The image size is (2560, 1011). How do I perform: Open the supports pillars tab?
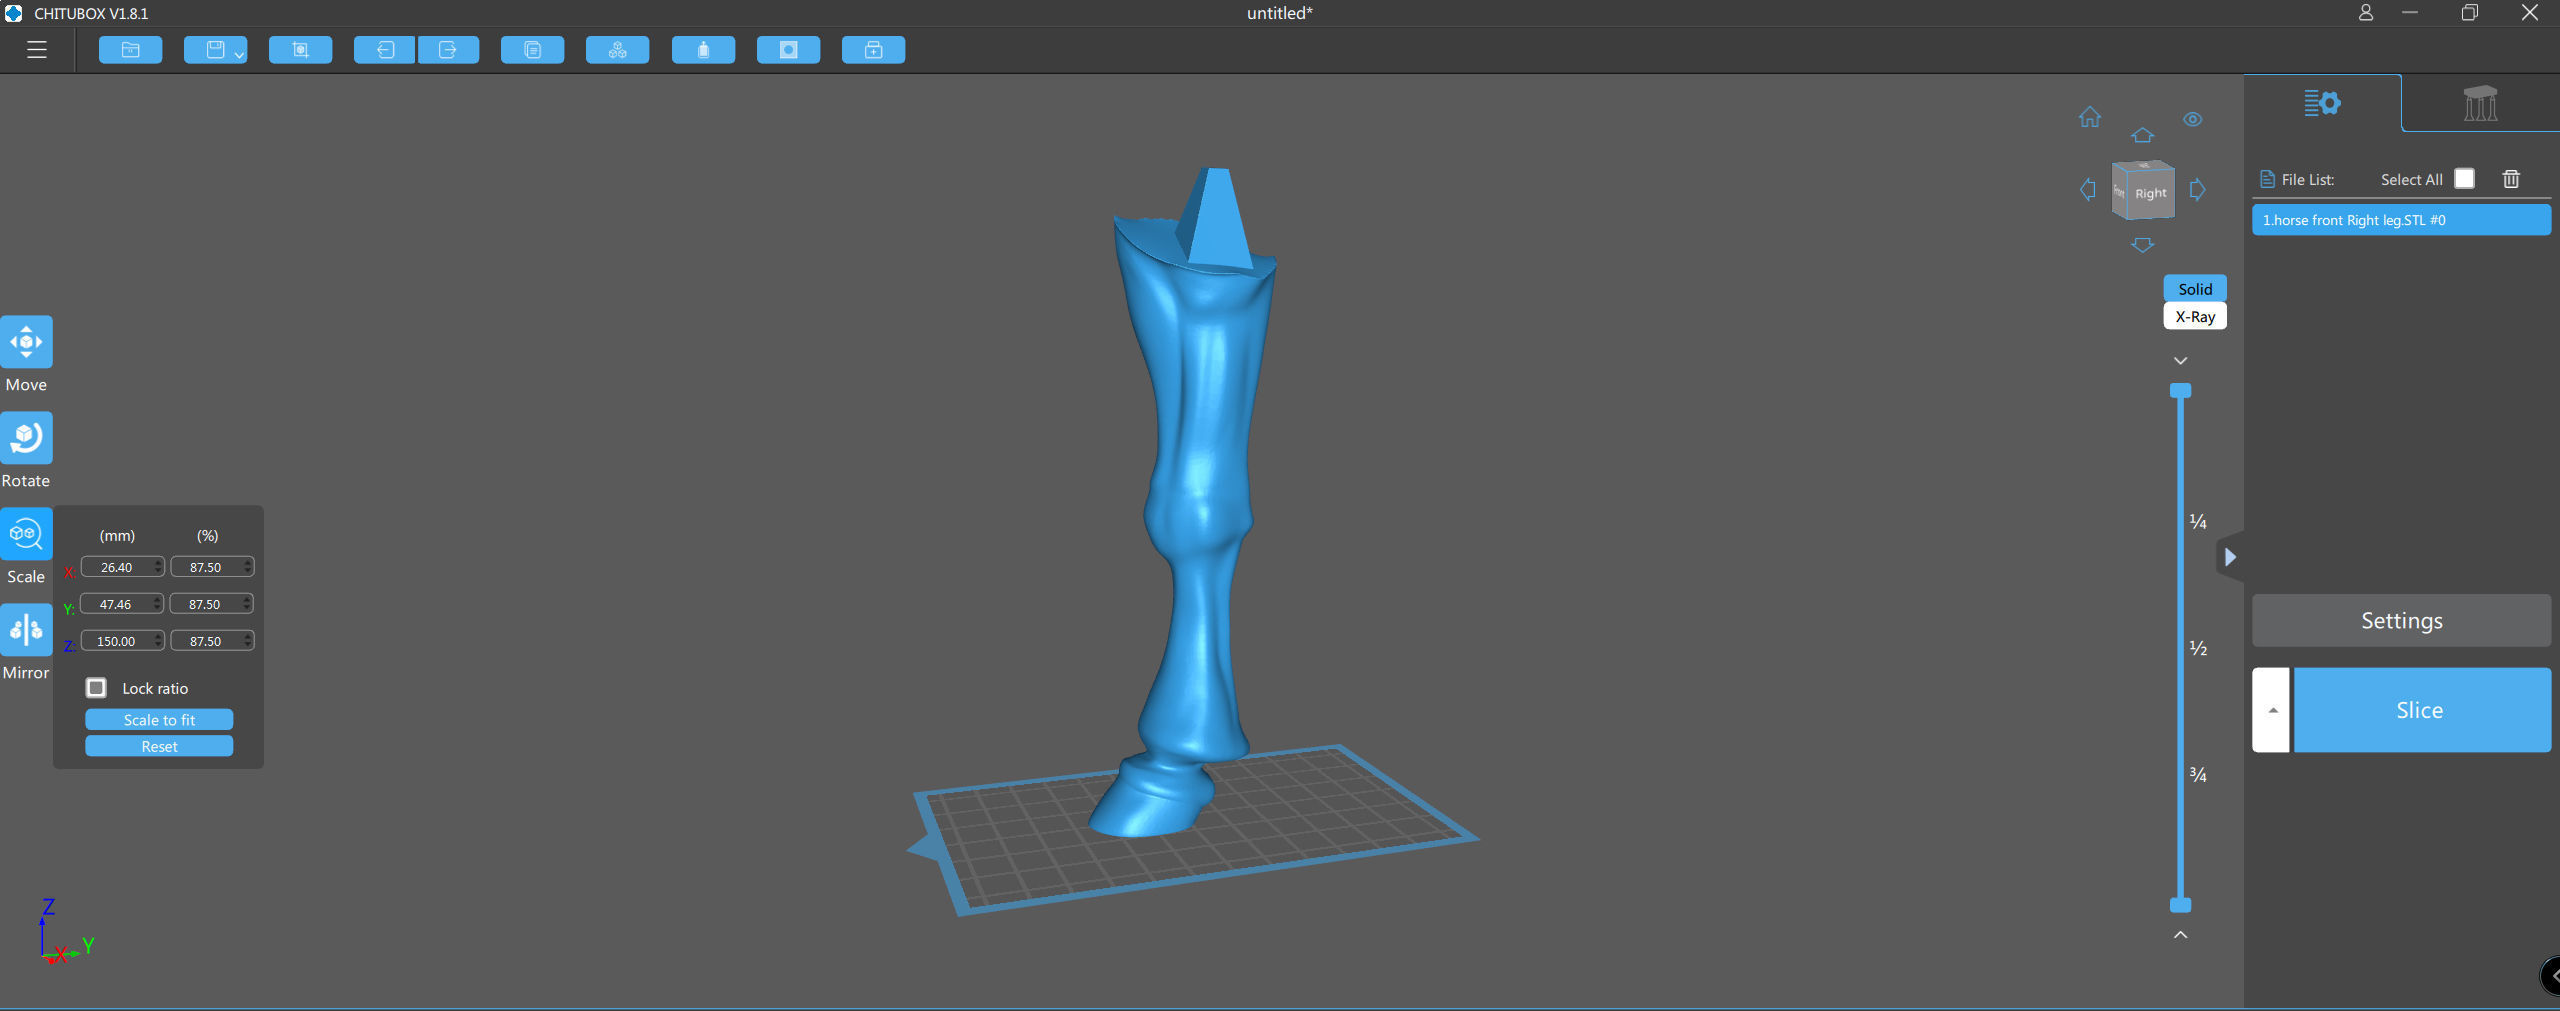point(2480,103)
